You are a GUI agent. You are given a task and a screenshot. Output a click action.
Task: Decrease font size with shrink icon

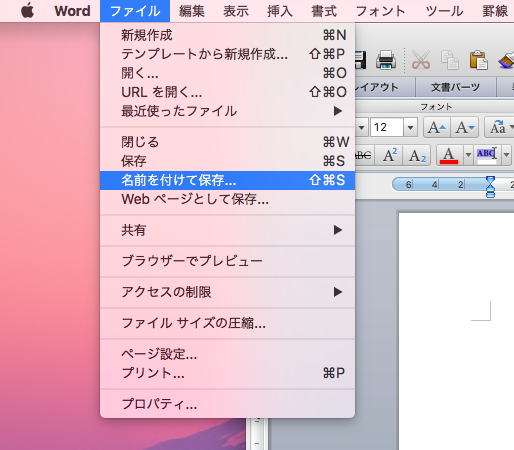click(465, 127)
